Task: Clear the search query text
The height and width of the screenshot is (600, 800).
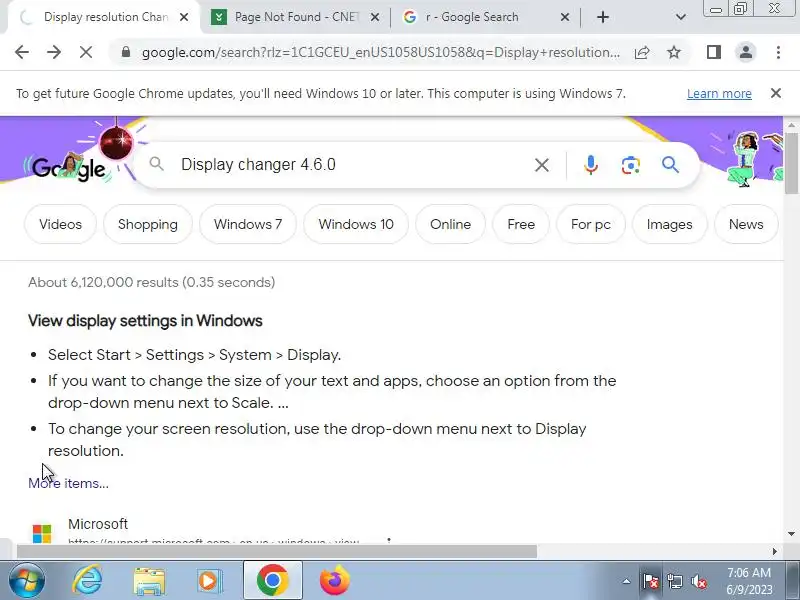Action: click(542, 165)
